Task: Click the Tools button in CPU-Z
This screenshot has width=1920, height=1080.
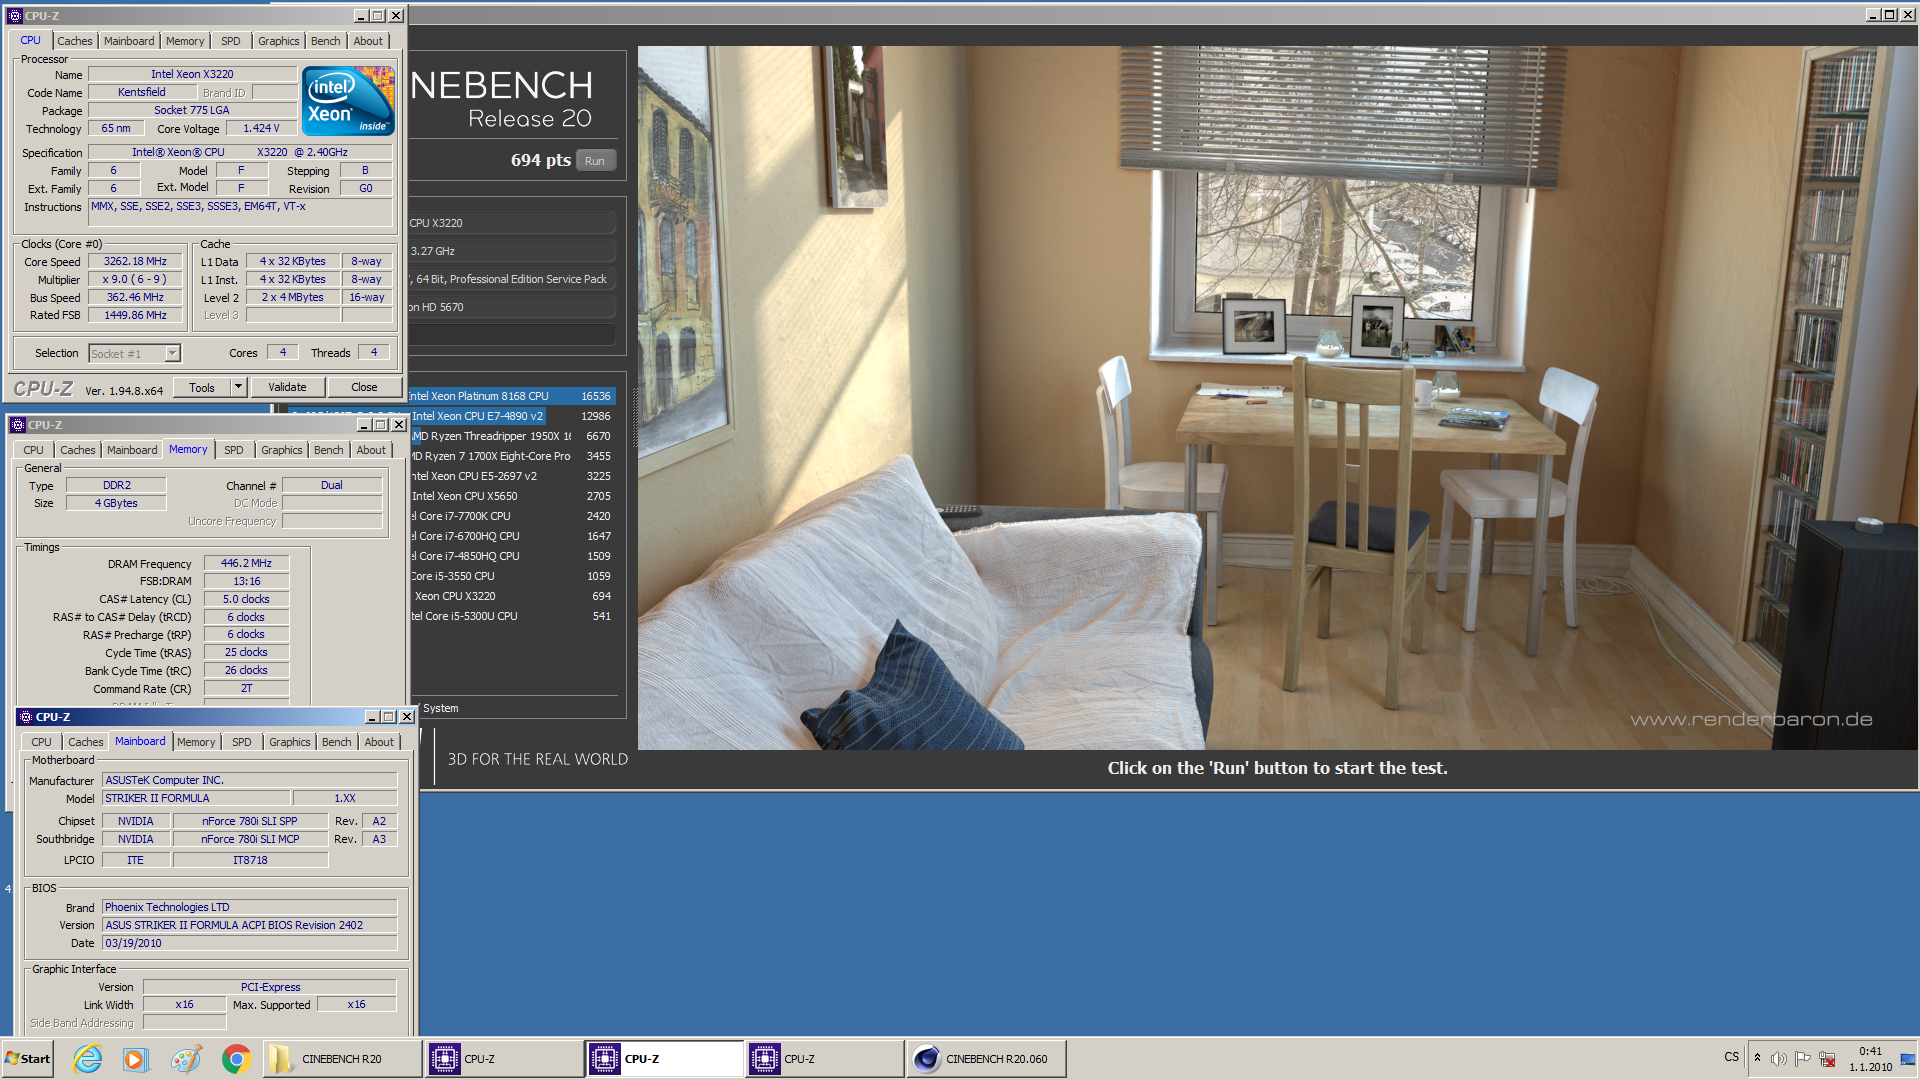Action: click(202, 387)
